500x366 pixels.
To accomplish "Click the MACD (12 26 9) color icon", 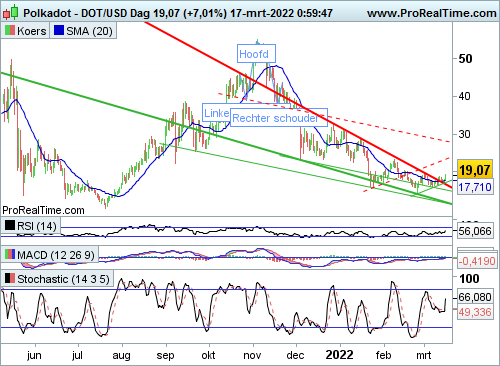I will click(10, 255).
